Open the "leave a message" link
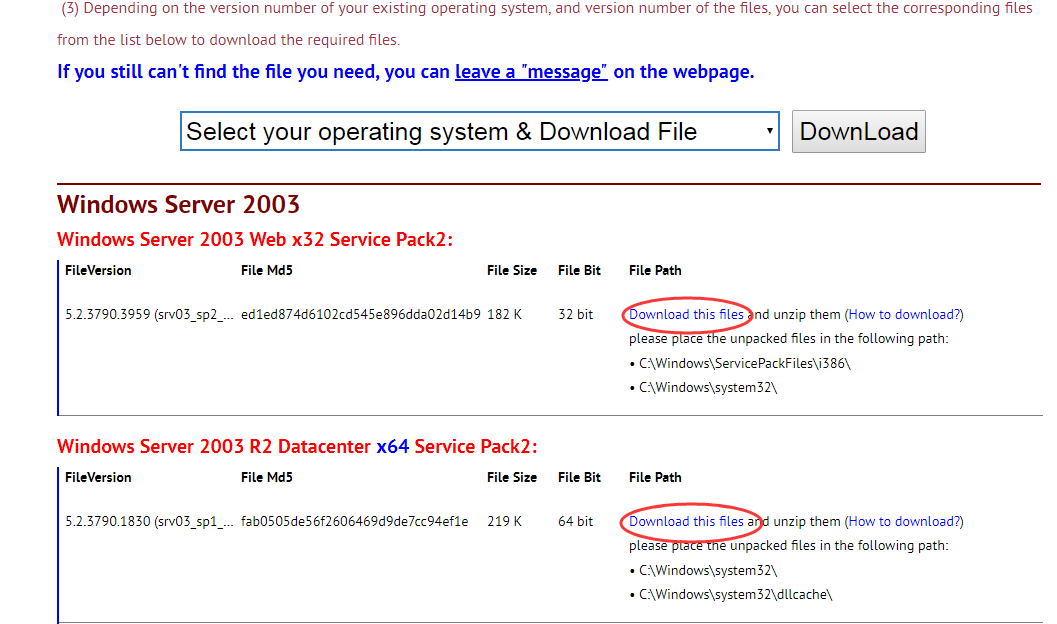The width and height of the screenshot is (1057, 624). (x=531, y=72)
